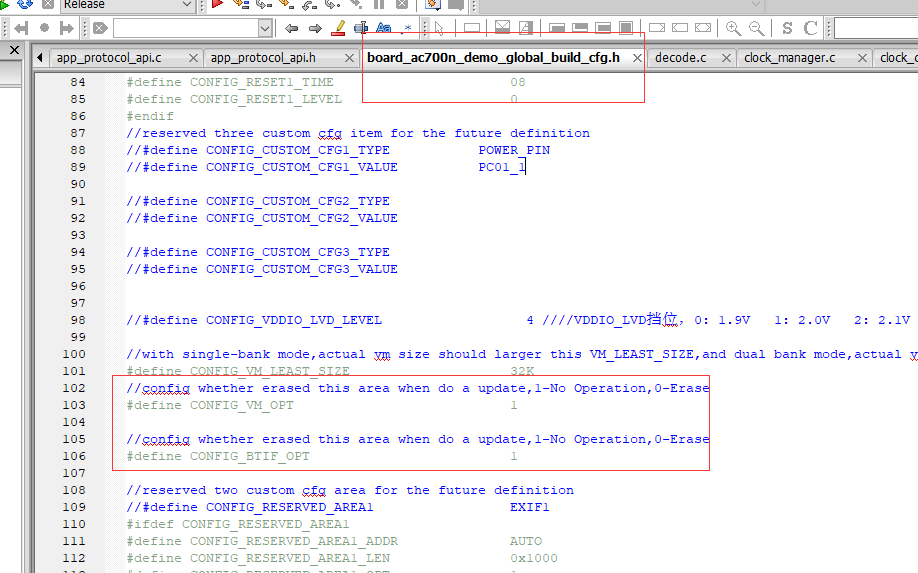
Task: Click the Step out debug icon
Action: [309, 4]
